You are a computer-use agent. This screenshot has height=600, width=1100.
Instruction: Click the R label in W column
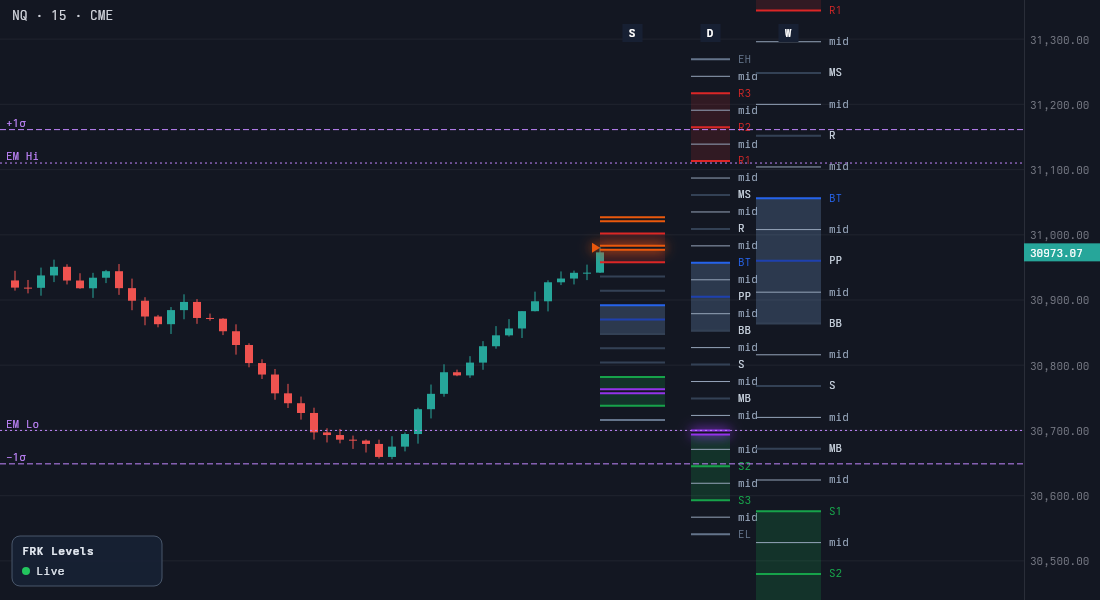832,135
